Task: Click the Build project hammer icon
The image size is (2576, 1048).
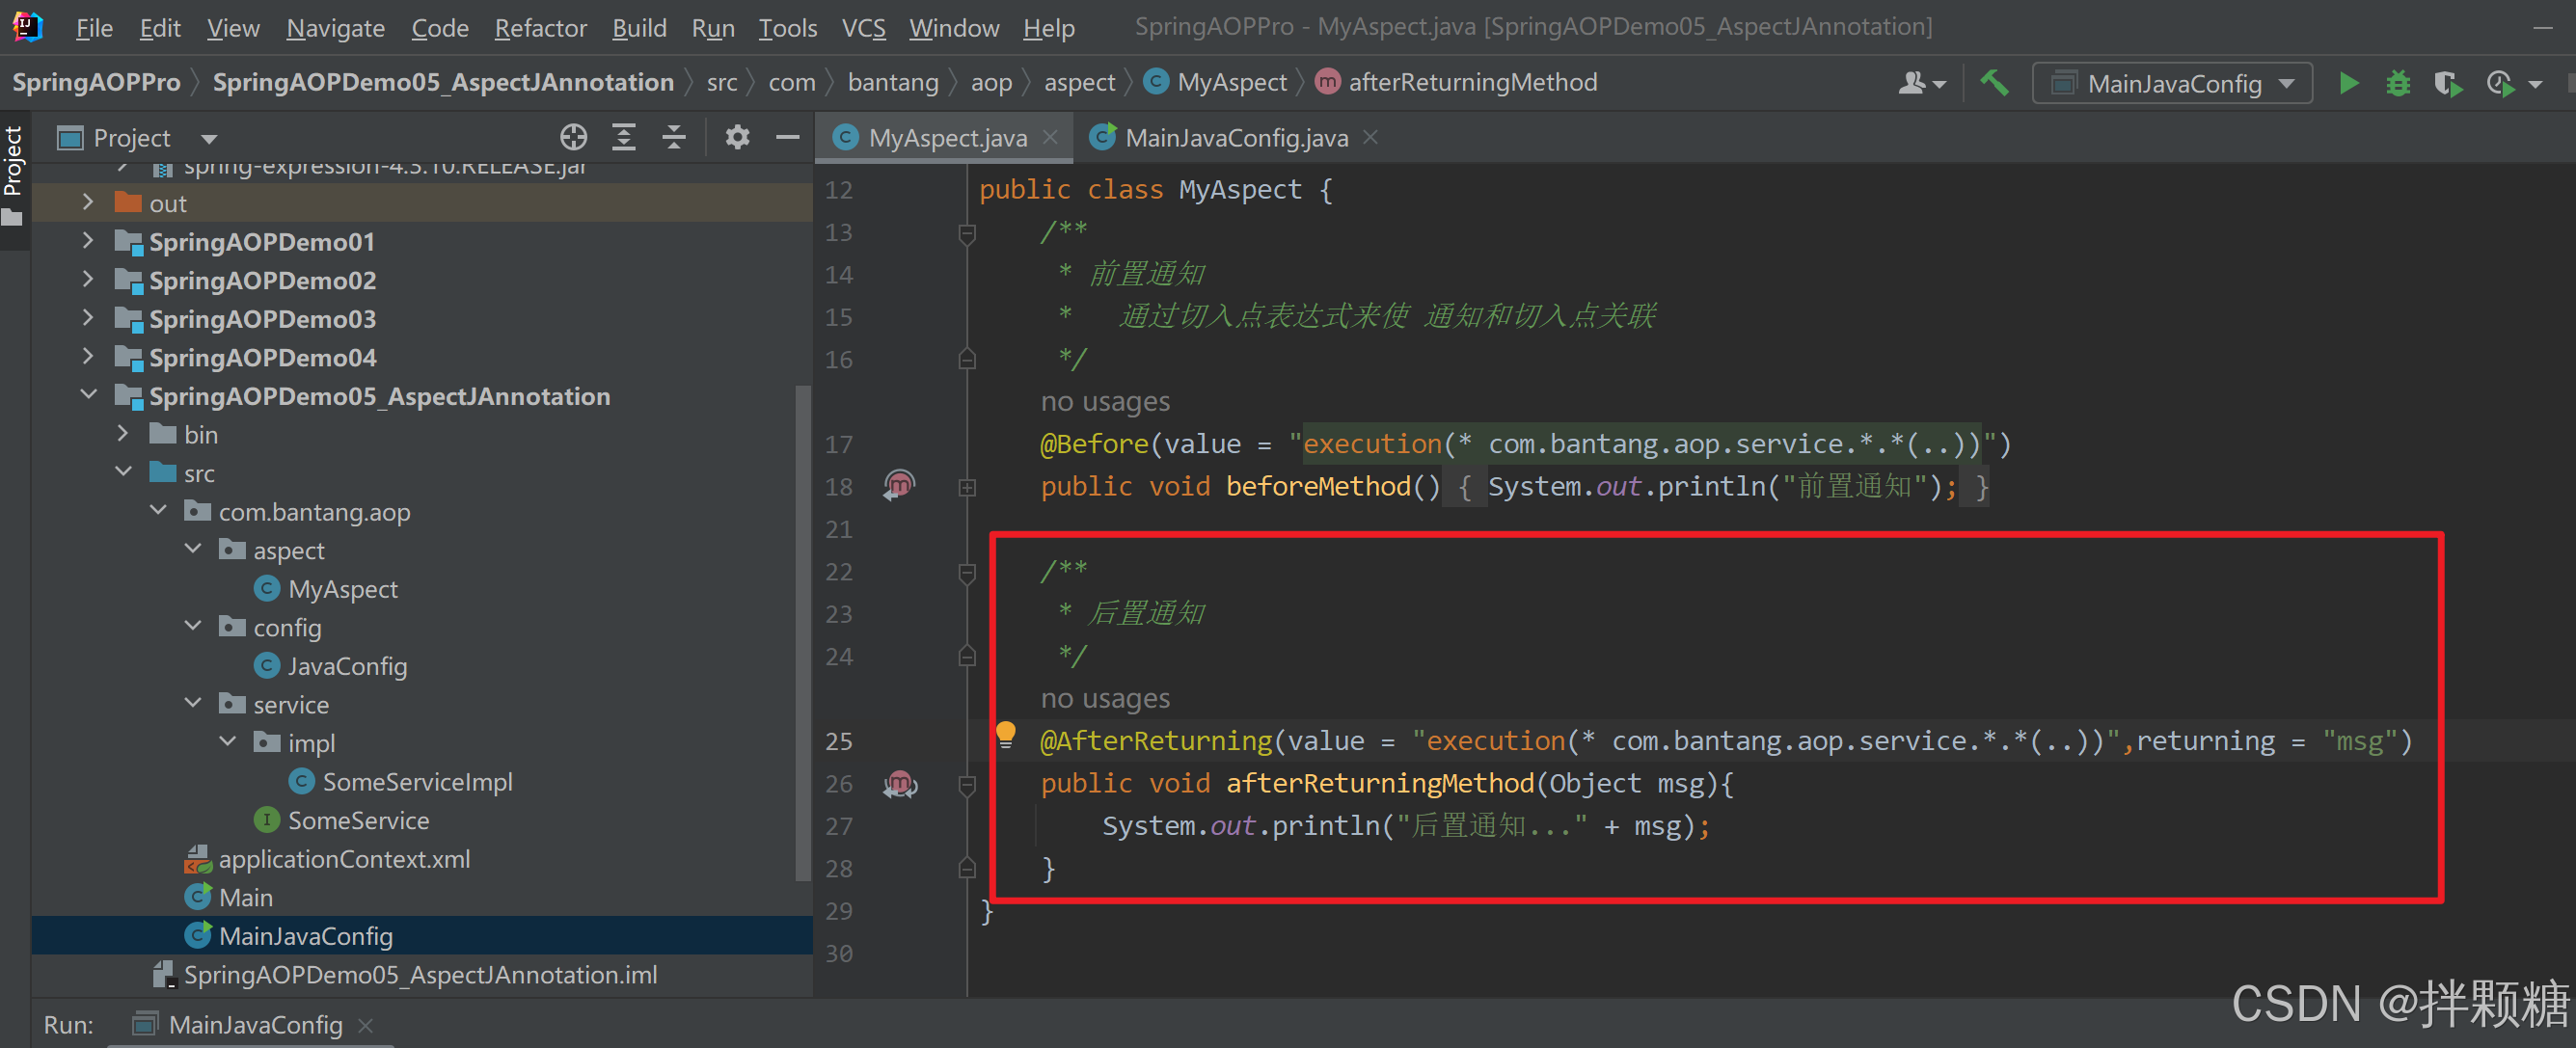Action: [x=1995, y=83]
